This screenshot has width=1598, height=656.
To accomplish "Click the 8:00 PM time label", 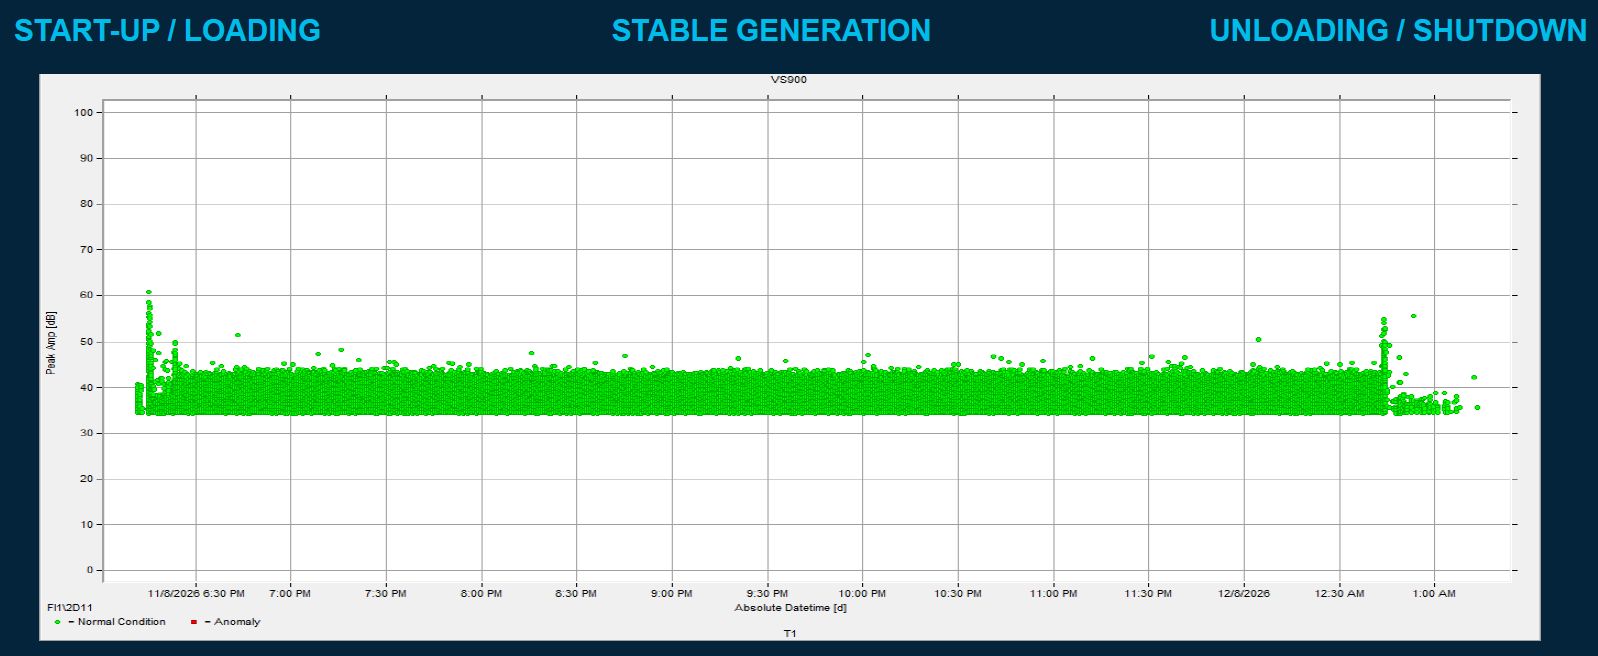I will (481, 593).
